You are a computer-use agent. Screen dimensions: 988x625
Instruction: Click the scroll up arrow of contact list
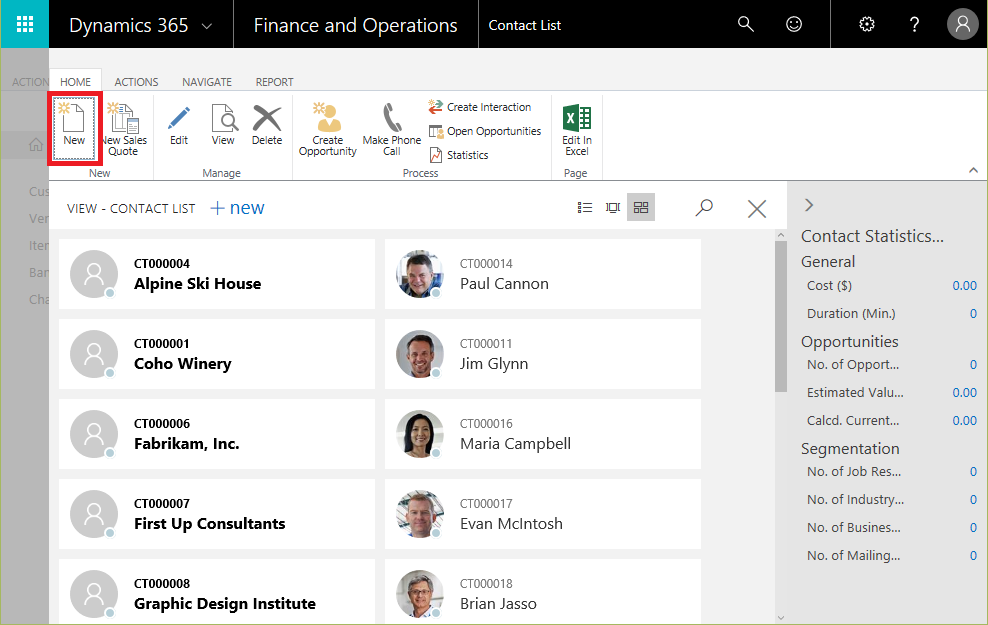[x=781, y=235]
